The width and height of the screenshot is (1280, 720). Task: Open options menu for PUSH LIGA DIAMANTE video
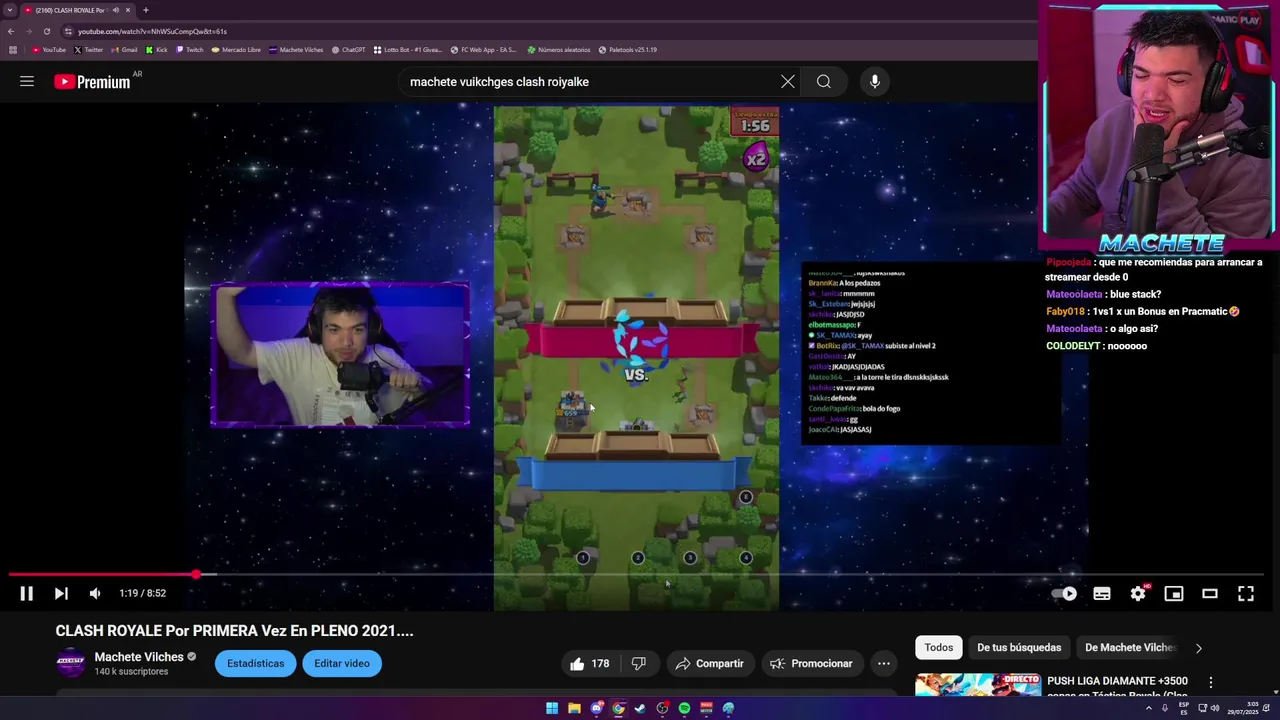1211,683
